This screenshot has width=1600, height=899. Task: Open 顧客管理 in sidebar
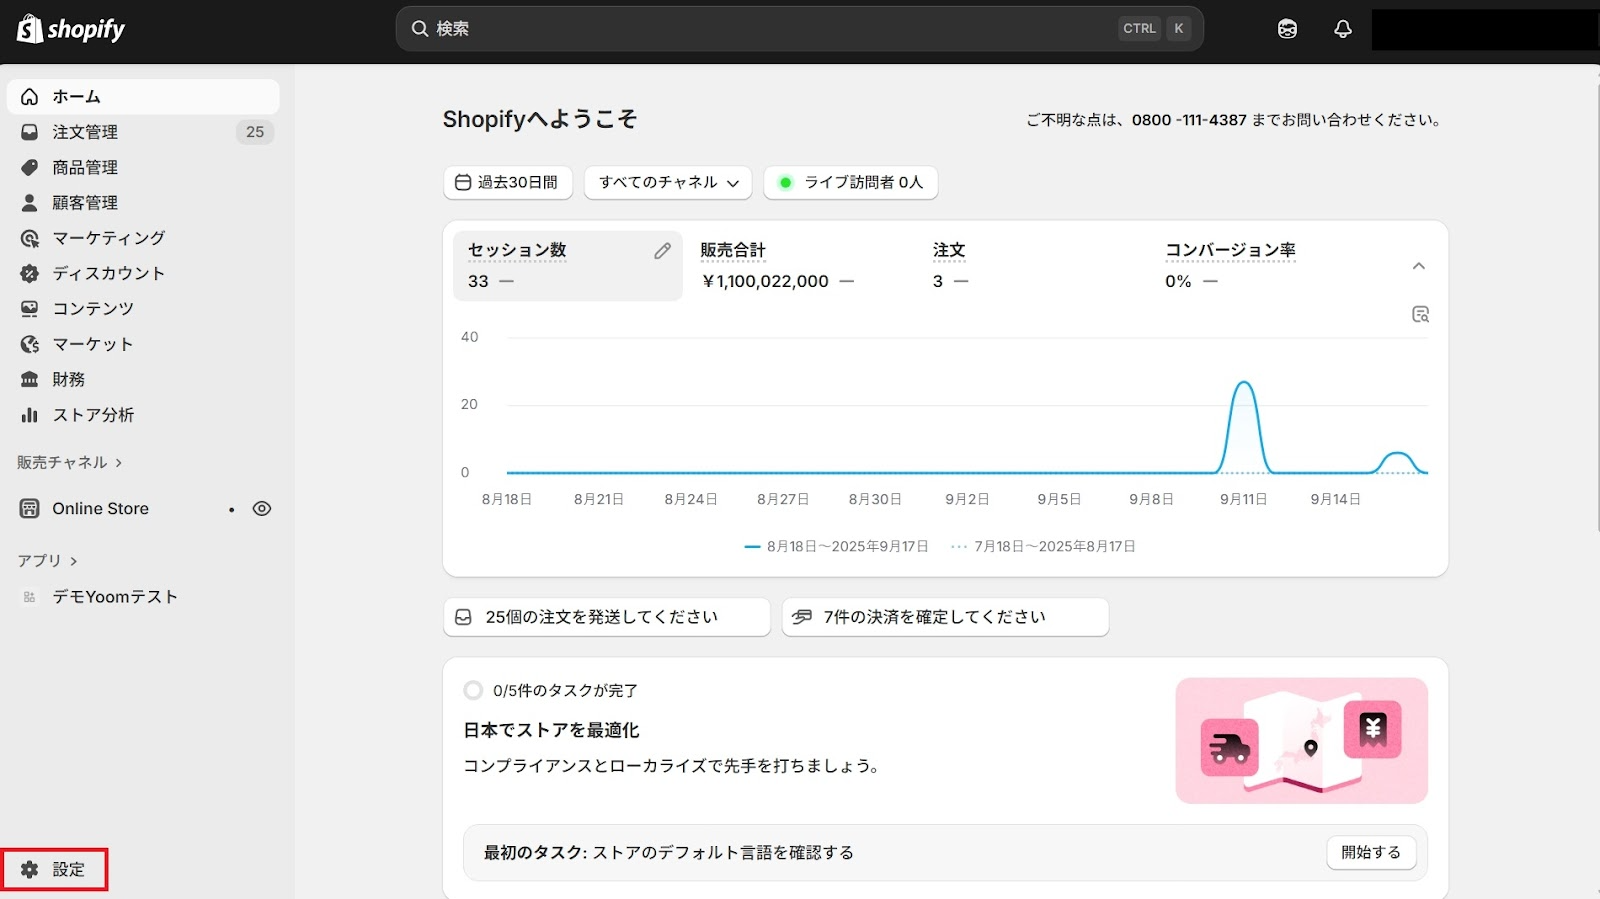tap(143, 203)
